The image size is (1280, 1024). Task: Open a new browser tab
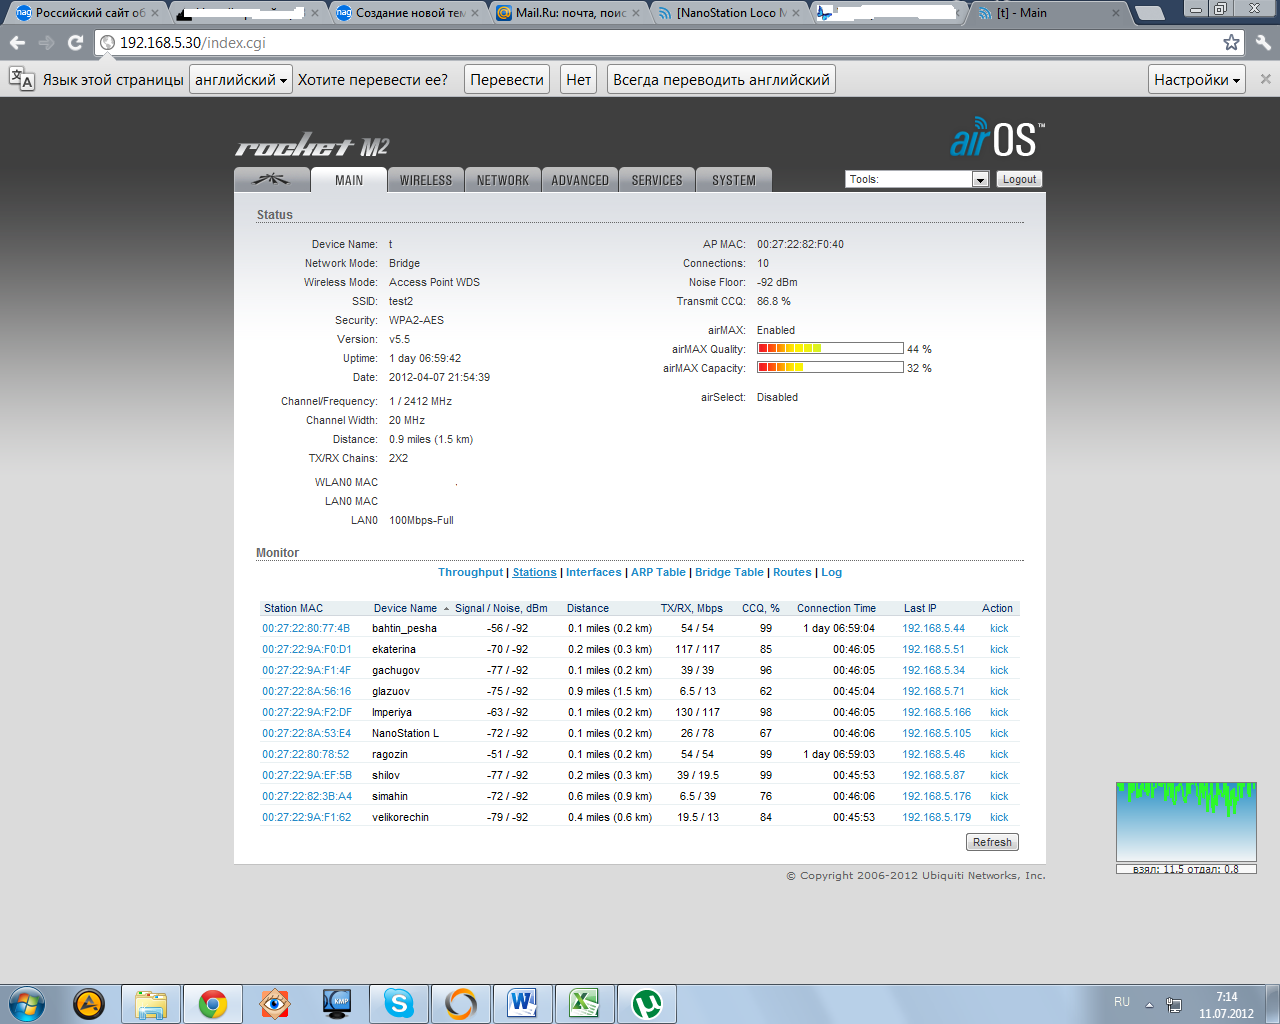(1150, 13)
